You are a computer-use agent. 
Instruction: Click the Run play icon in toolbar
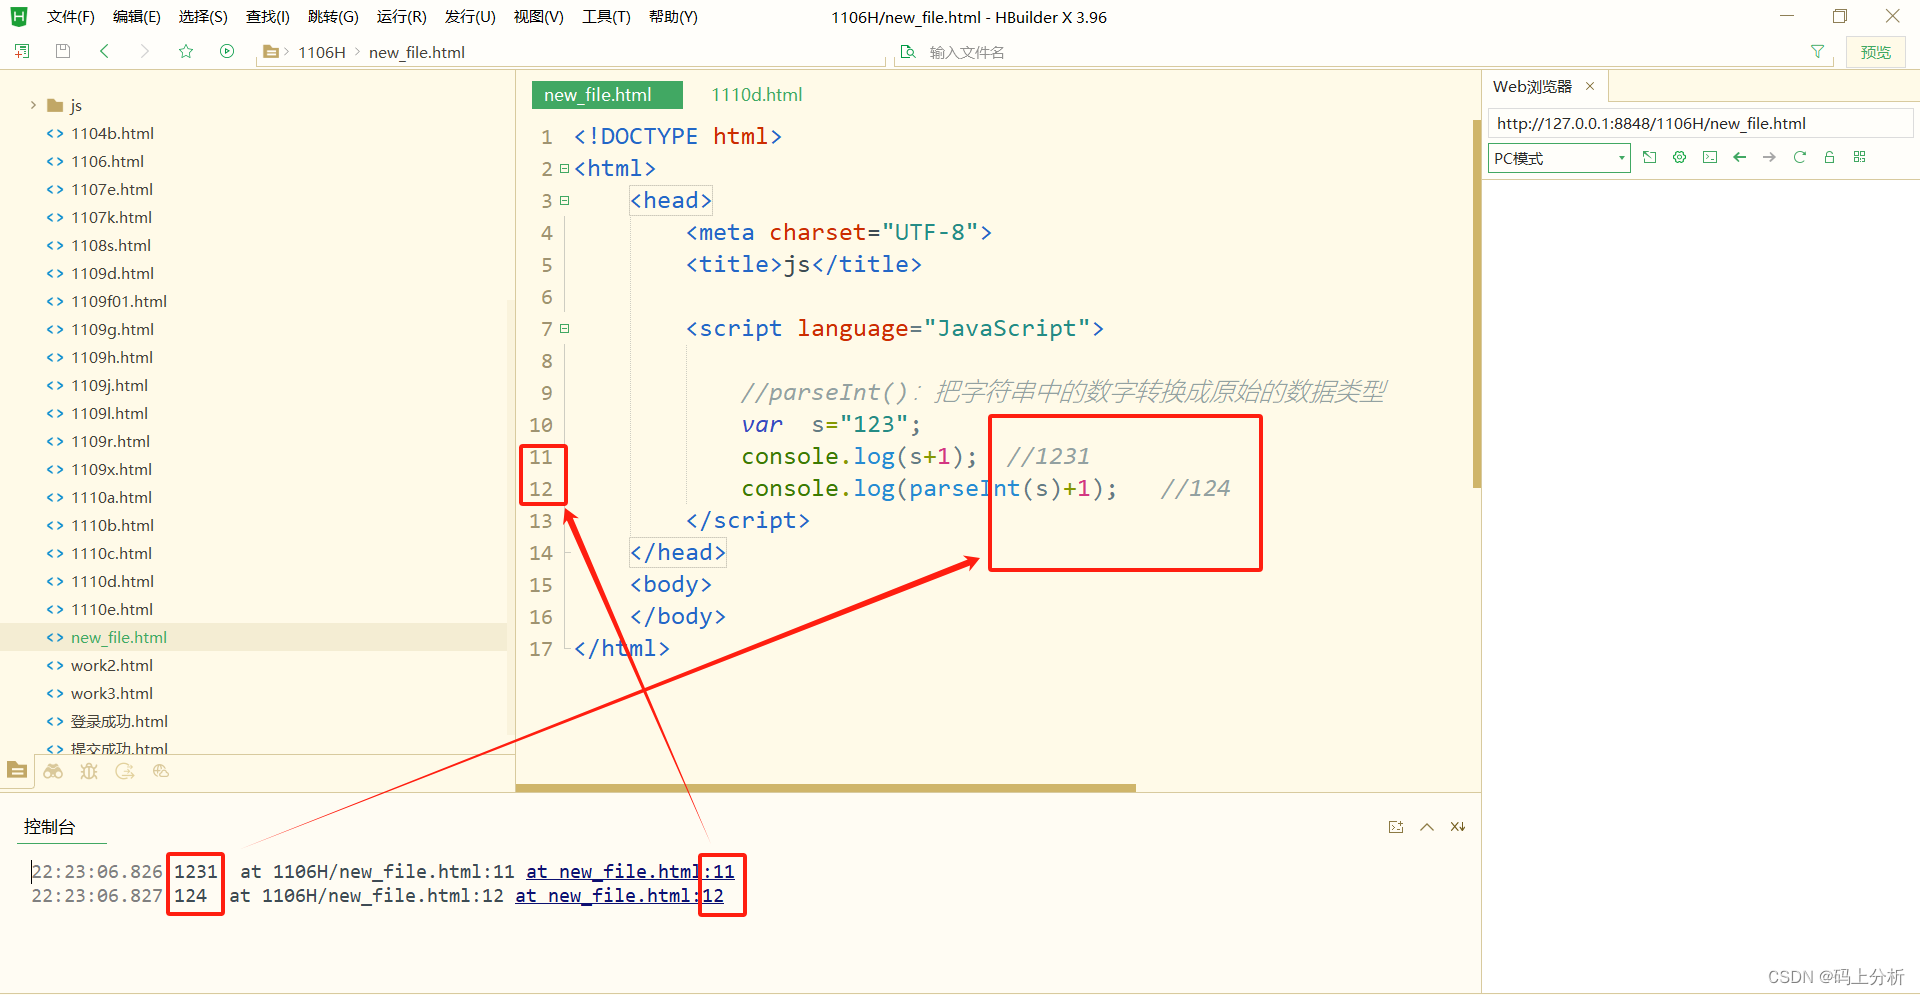[227, 51]
